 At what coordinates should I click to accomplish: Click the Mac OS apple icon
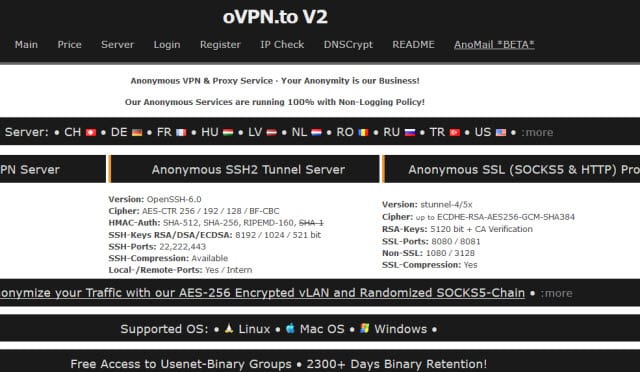pos(290,328)
